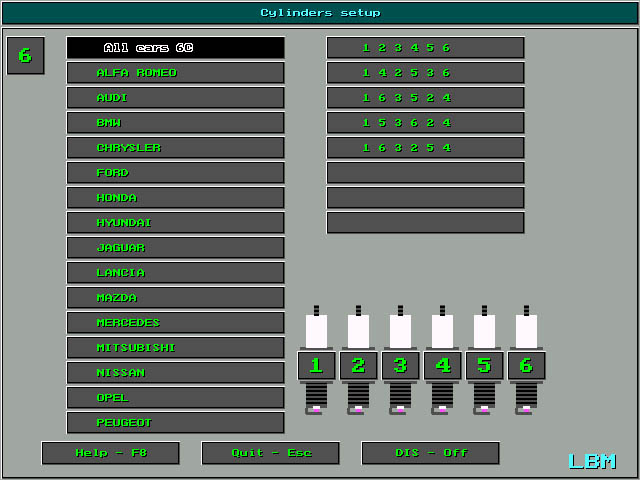
Task: Open Help - F8 button
Action: click(111, 453)
